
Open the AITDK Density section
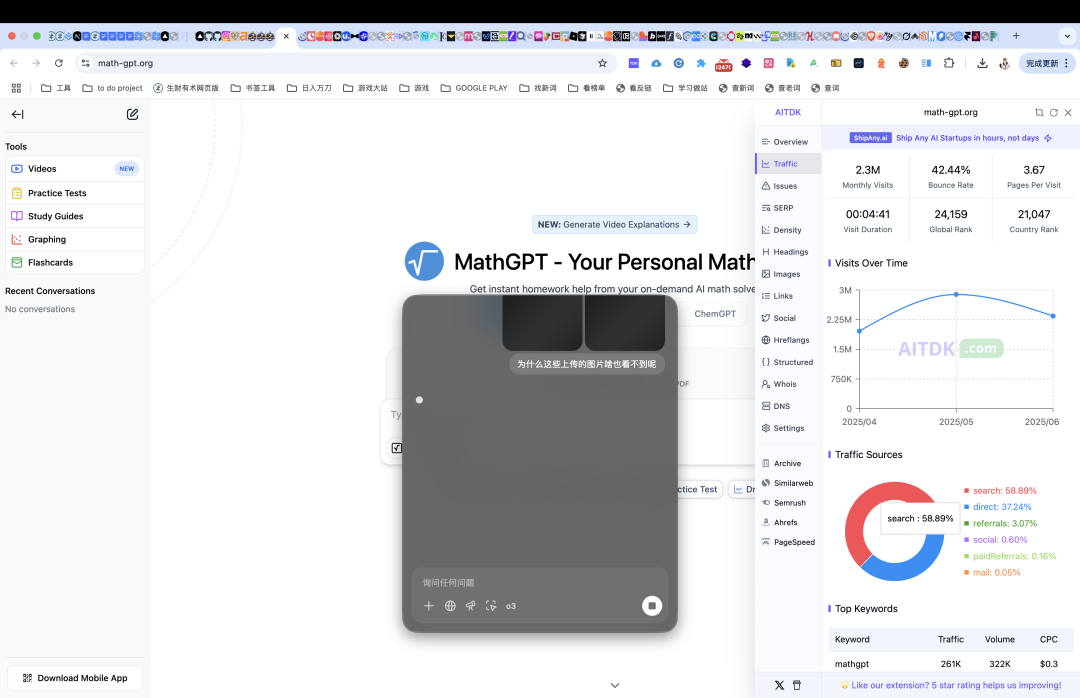[x=788, y=230]
